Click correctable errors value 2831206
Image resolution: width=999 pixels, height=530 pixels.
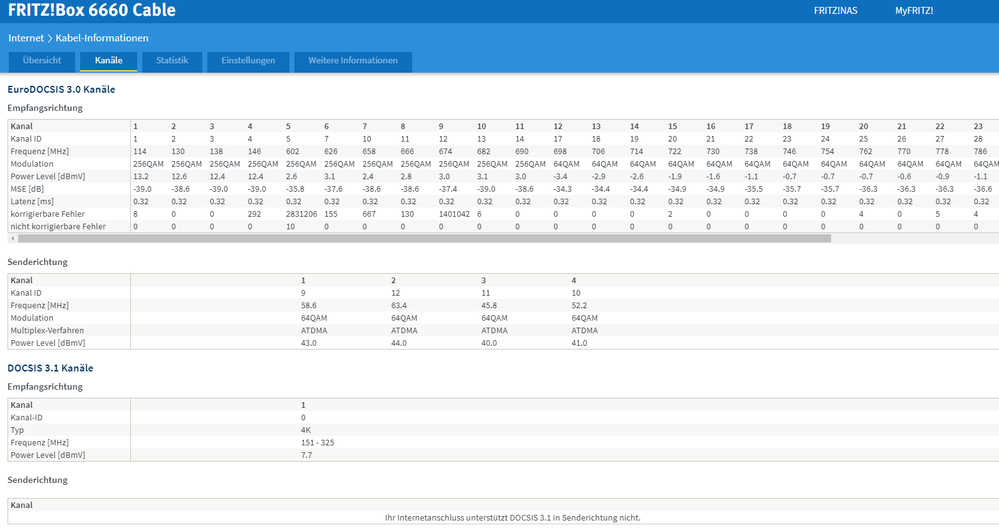click(301, 214)
